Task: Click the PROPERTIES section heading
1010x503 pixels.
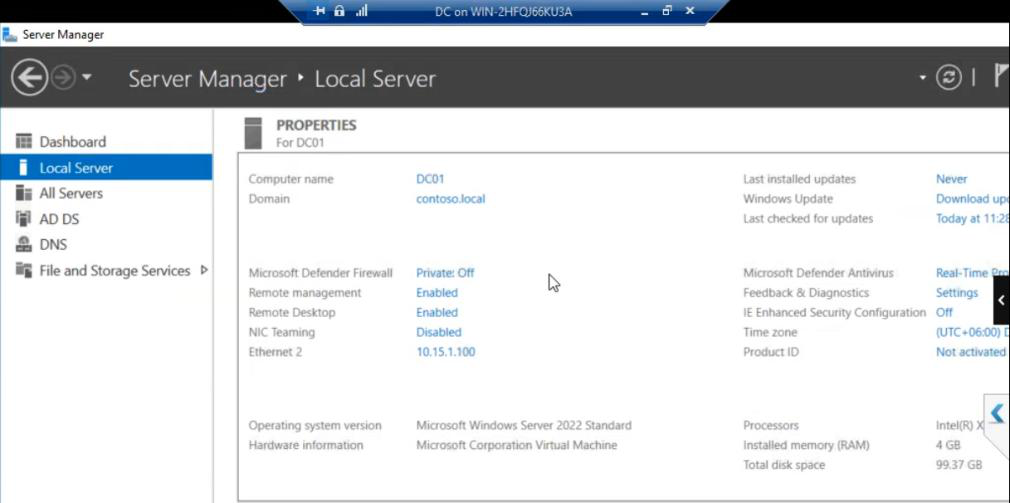Action: [x=316, y=126]
